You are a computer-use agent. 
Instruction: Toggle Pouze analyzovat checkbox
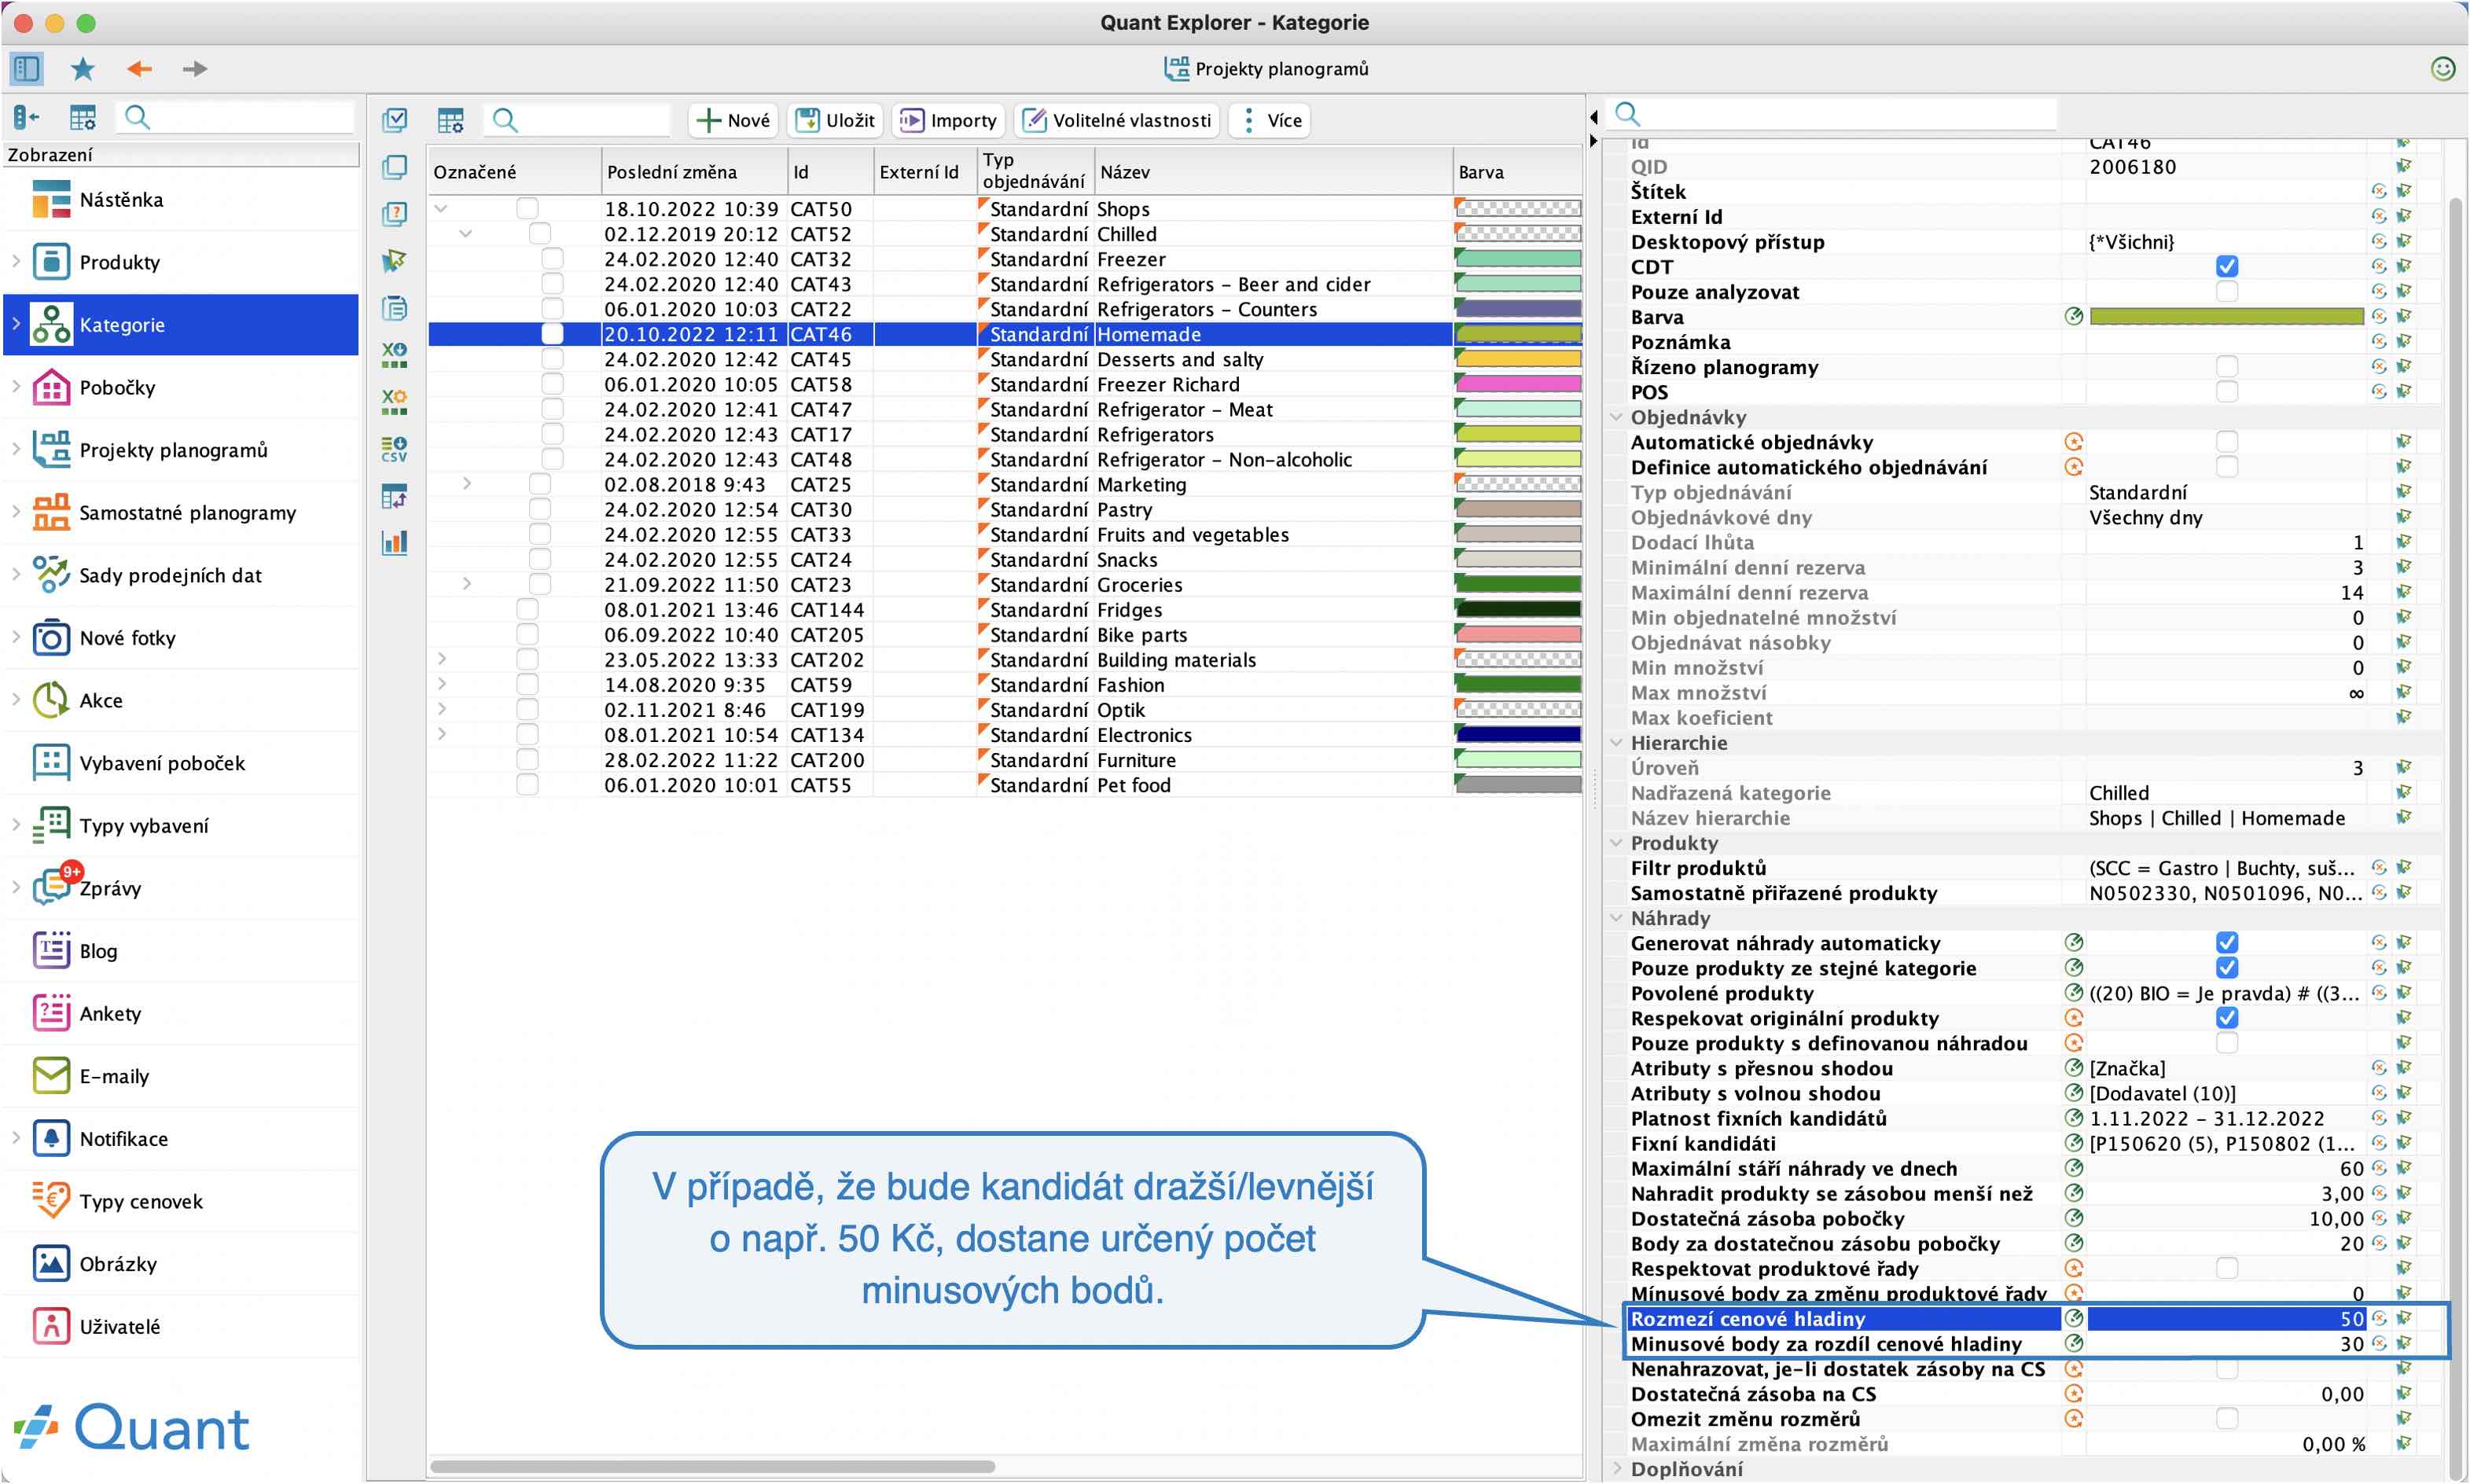(x=2226, y=292)
